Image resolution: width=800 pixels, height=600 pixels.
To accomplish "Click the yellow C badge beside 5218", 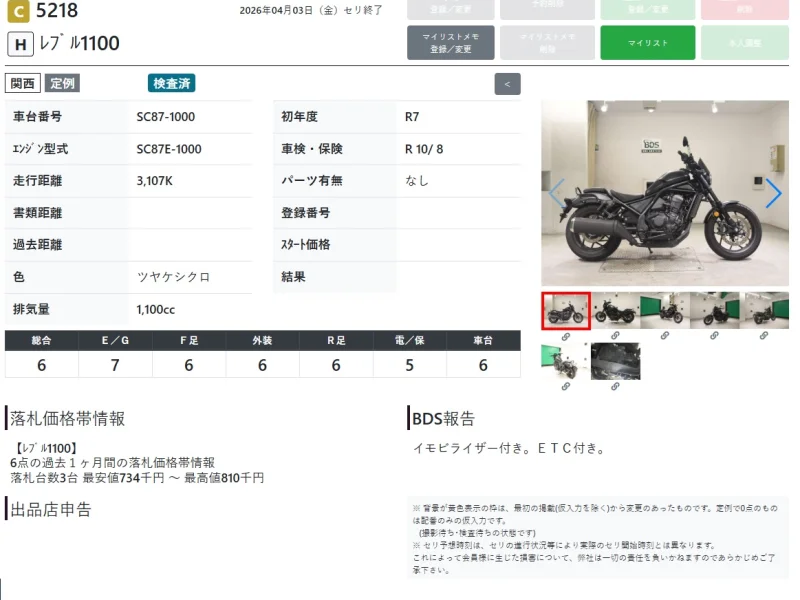I will (x=18, y=11).
